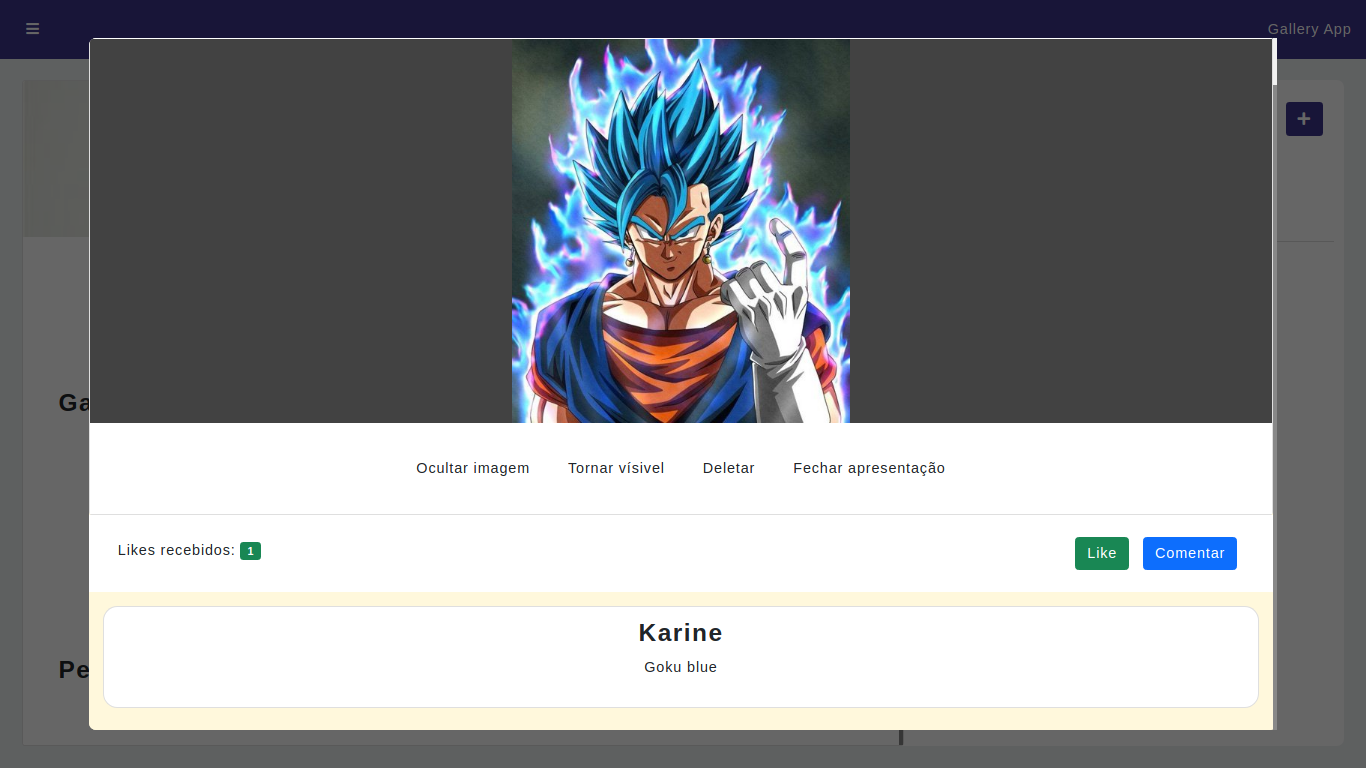Click the blue Comentar button

pyautogui.click(x=1190, y=553)
